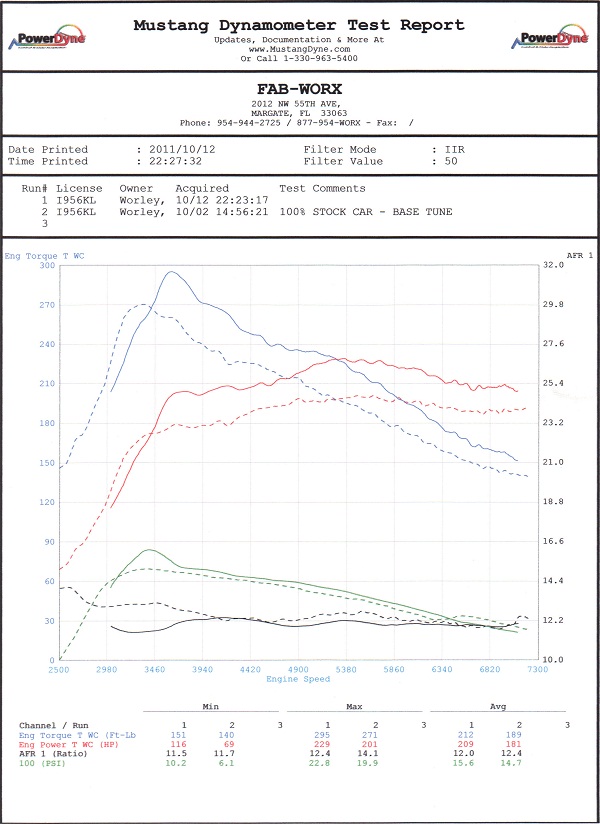
Task: Click average PSI value 15.6
Action: coord(463,764)
